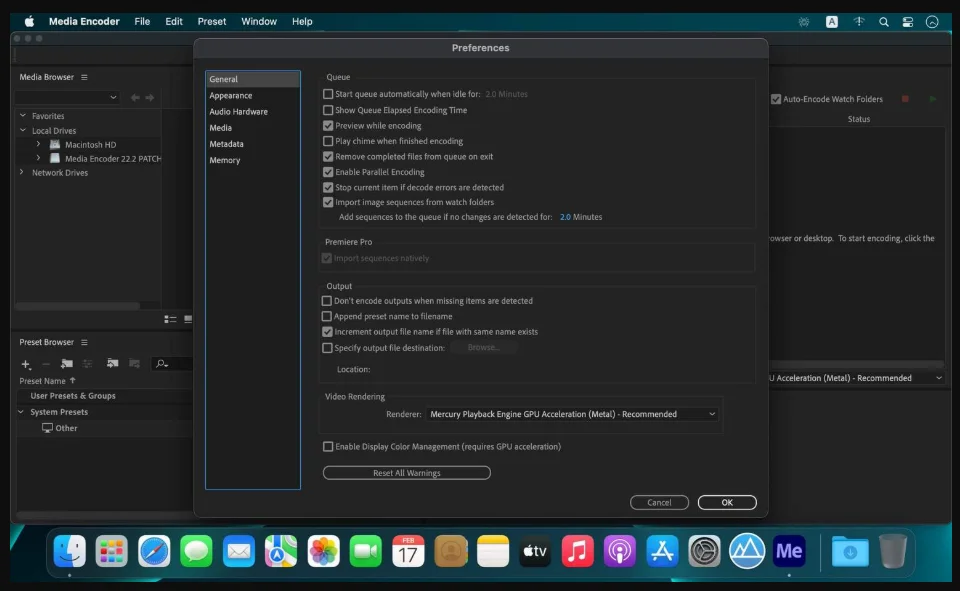Open Messages from the dock
Viewport: 960px width, 591px height.
196,551
